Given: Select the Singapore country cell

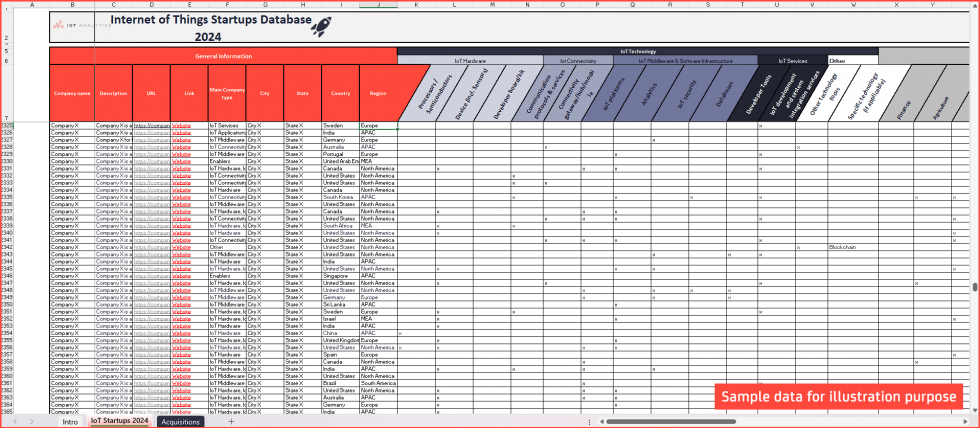Looking at the screenshot, I should pyautogui.click(x=341, y=276).
